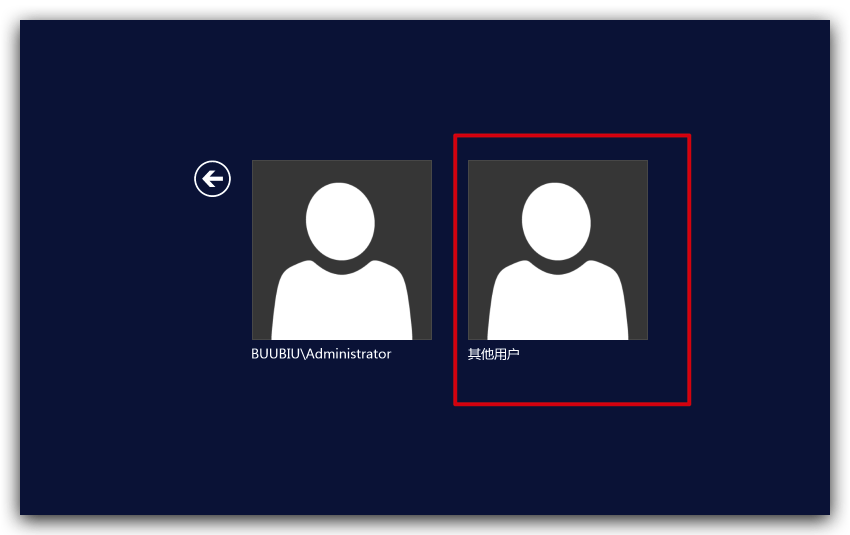Image resolution: width=850 pixels, height=535 pixels.
Task: Click the 其他用户 text label
Action: (x=494, y=354)
